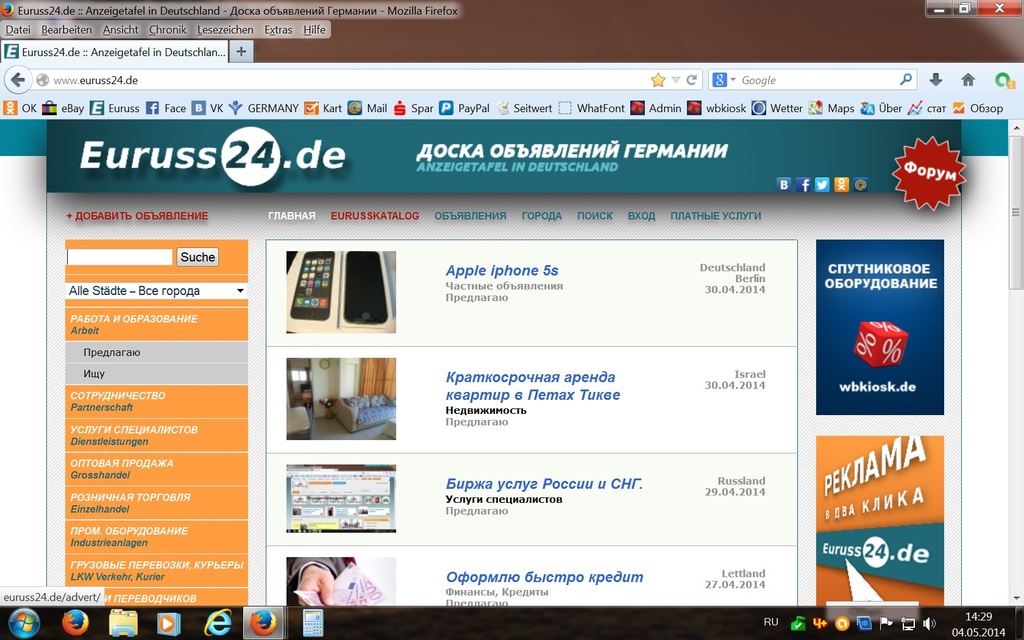Viewport: 1024px width, 640px height.
Task: Open the browser home page icon
Action: (968, 80)
